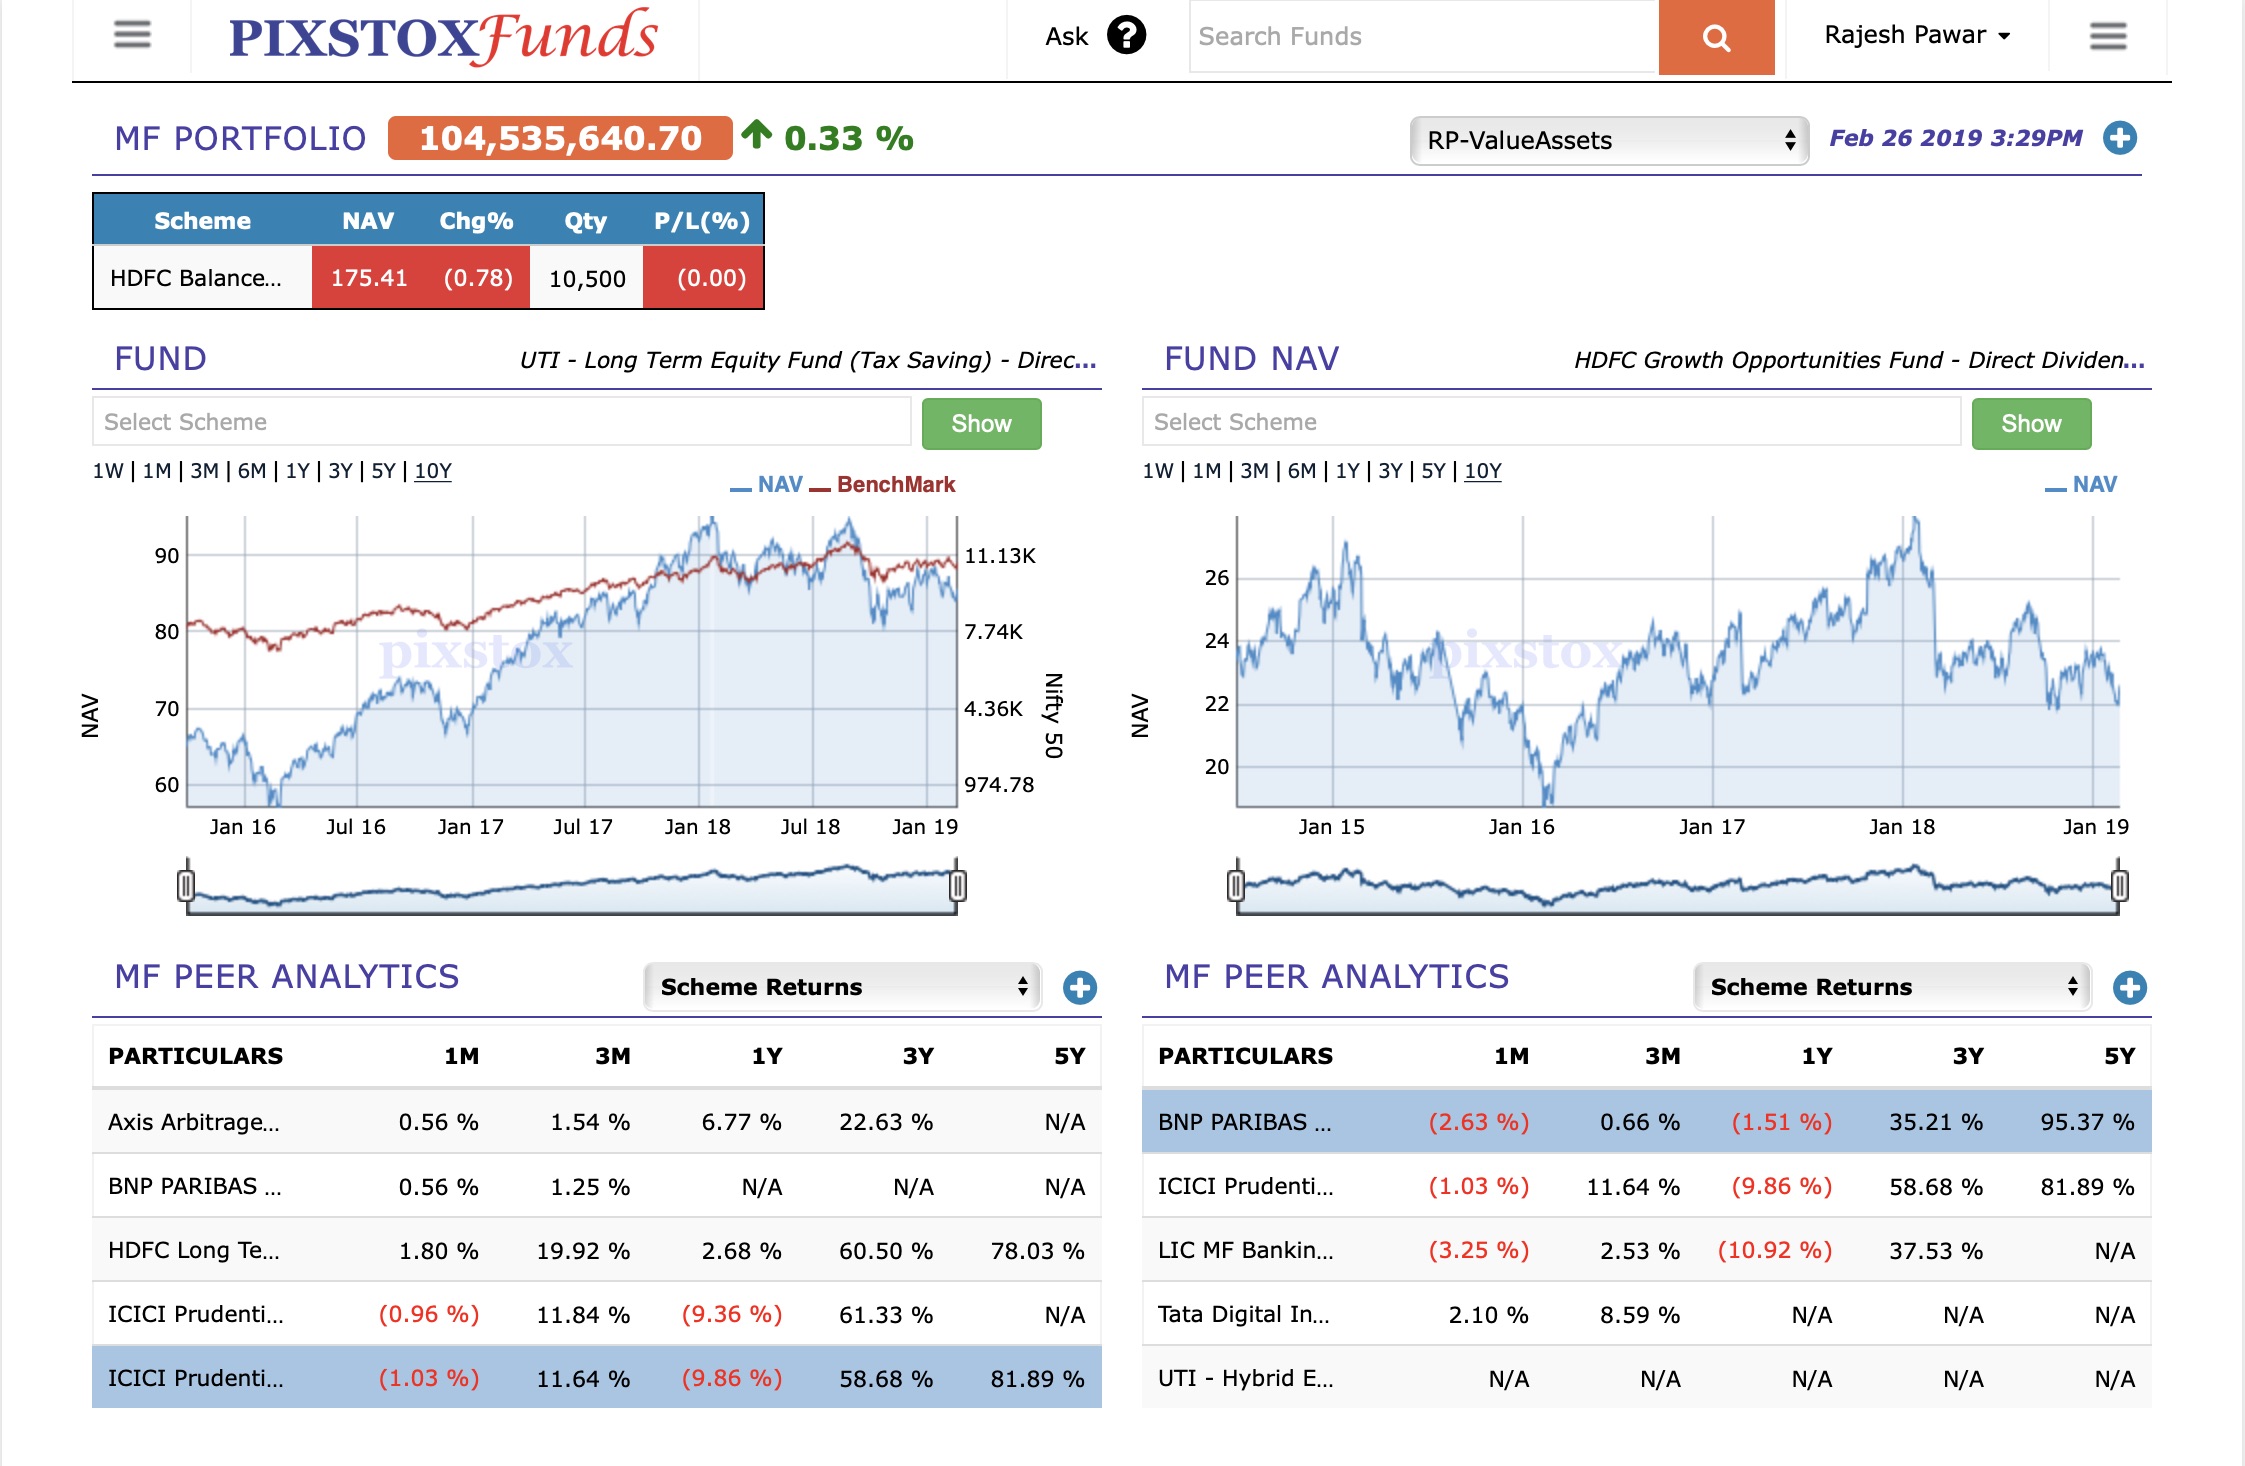The width and height of the screenshot is (2245, 1466).
Task: Select 3Y range in FUND chart
Action: tap(341, 471)
